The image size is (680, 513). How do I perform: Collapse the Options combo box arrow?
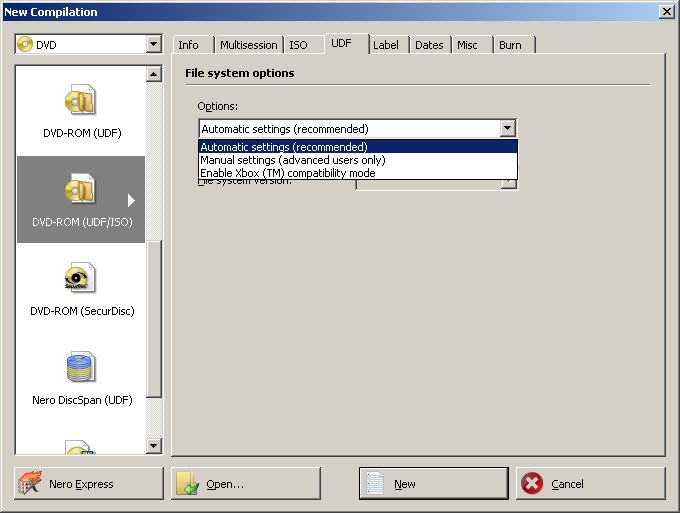[507, 128]
